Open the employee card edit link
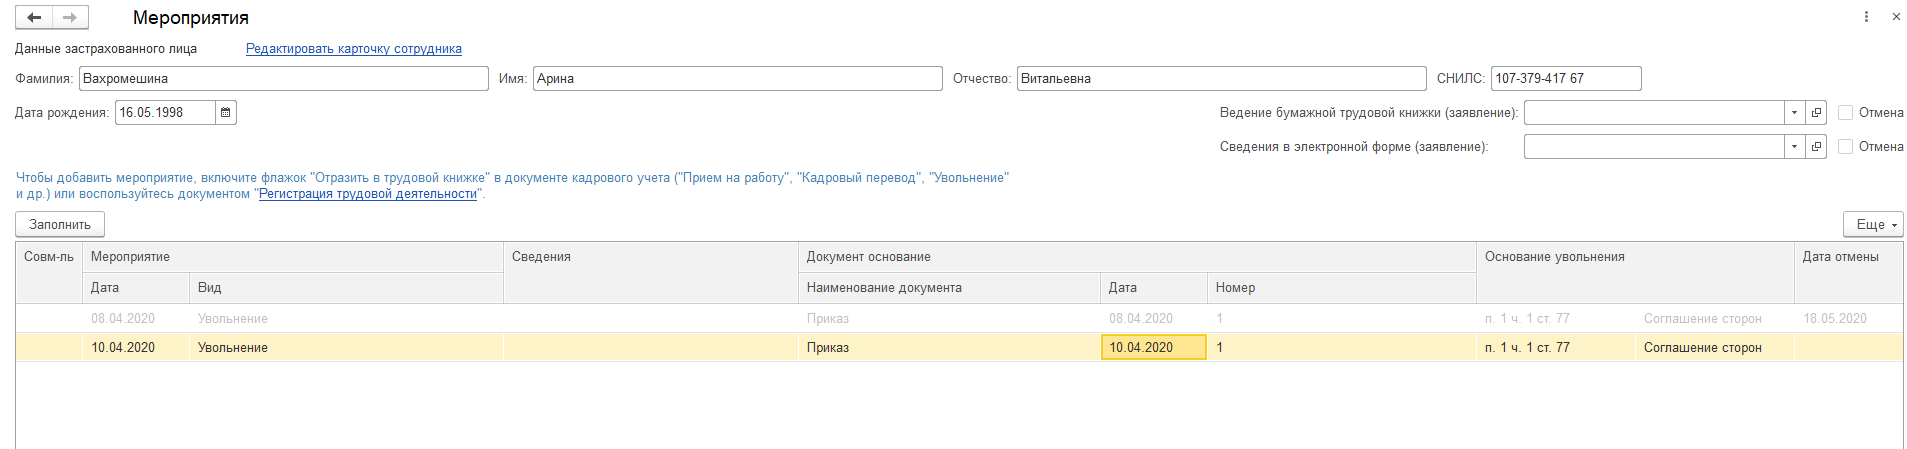This screenshot has height=449, width=1907. (x=354, y=48)
